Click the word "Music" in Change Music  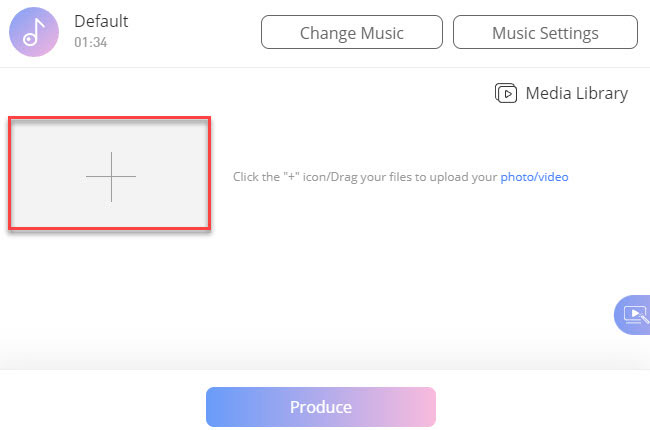tap(379, 32)
